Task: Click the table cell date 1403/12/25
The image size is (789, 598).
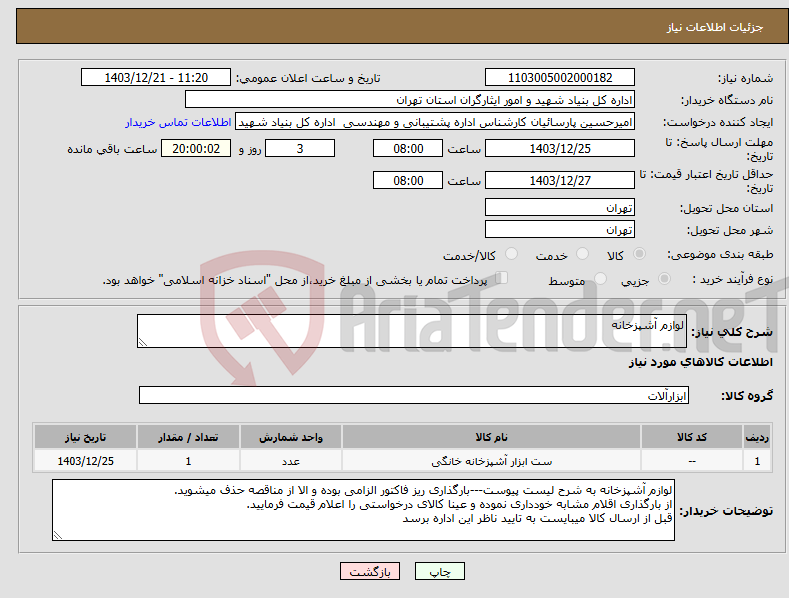Action: coord(86,461)
